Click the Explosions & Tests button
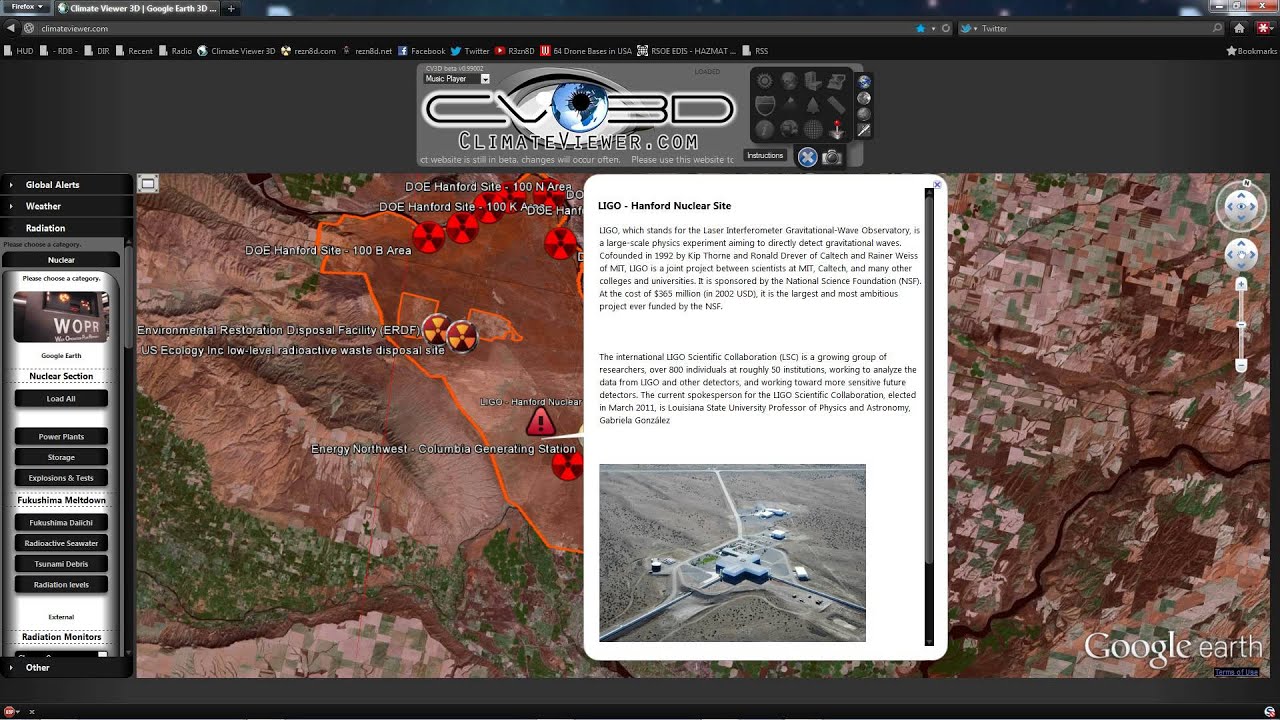The width and height of the screenshot is (1280, 720). [x=61, y=478]
